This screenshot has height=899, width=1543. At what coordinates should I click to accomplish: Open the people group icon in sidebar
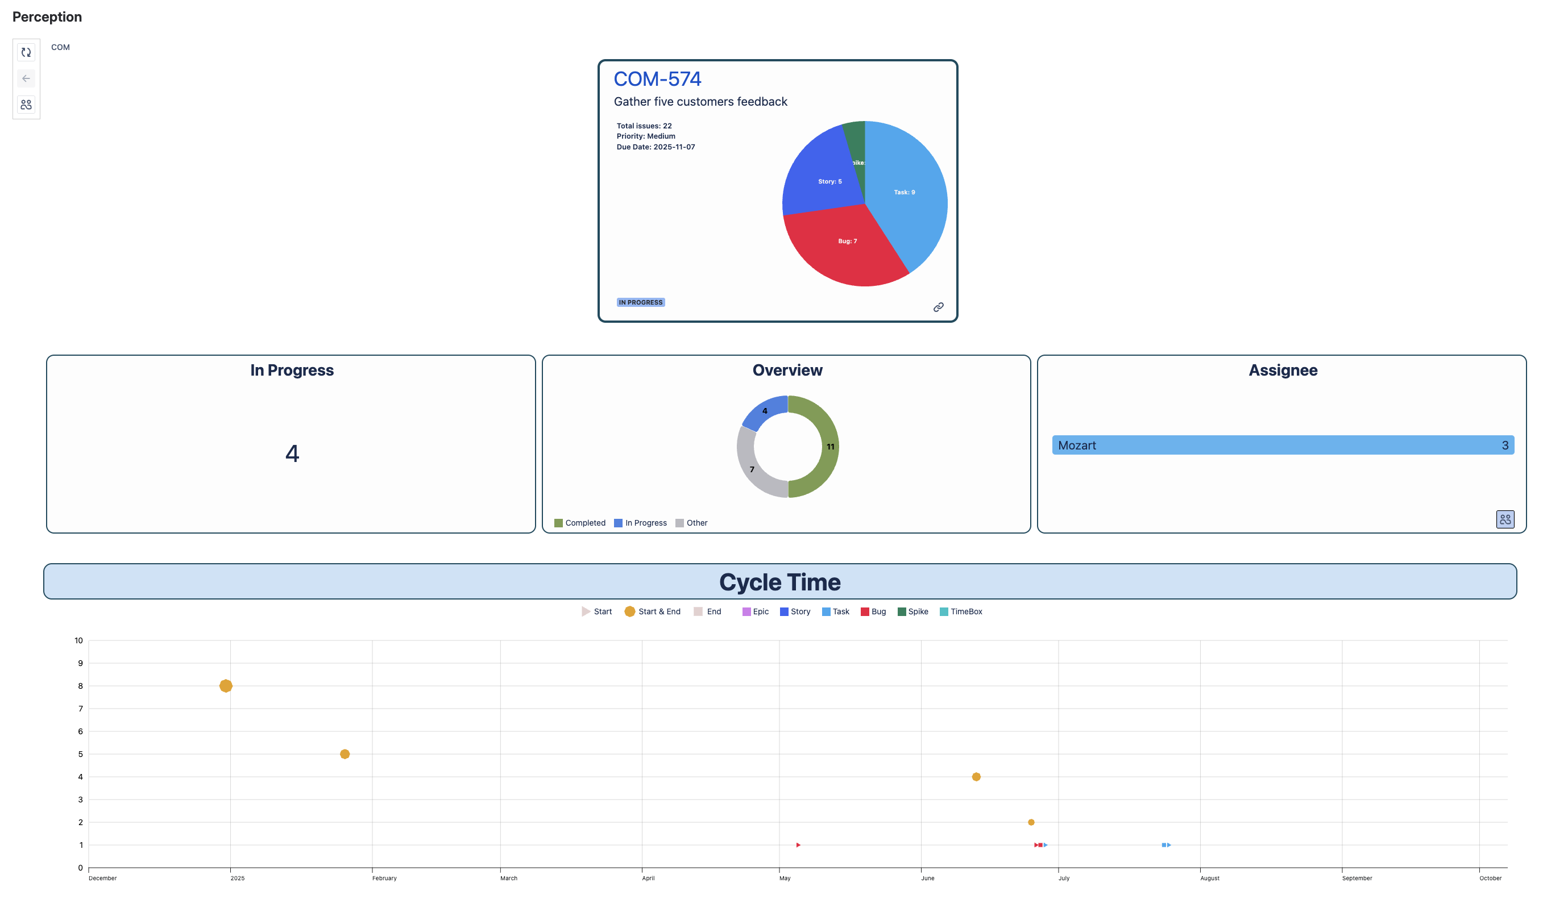coord(26,104)
